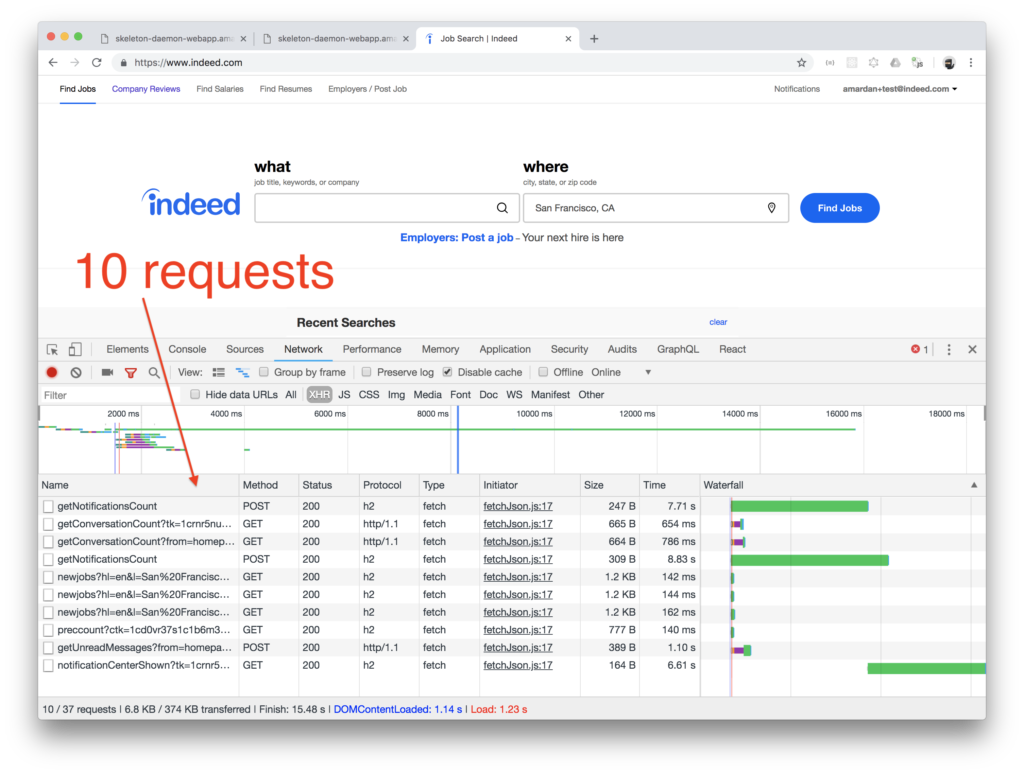Click the browser forward arrow
Image resolution: width=1024 pixels, height=774 pixels.
[x=75, y=63]
